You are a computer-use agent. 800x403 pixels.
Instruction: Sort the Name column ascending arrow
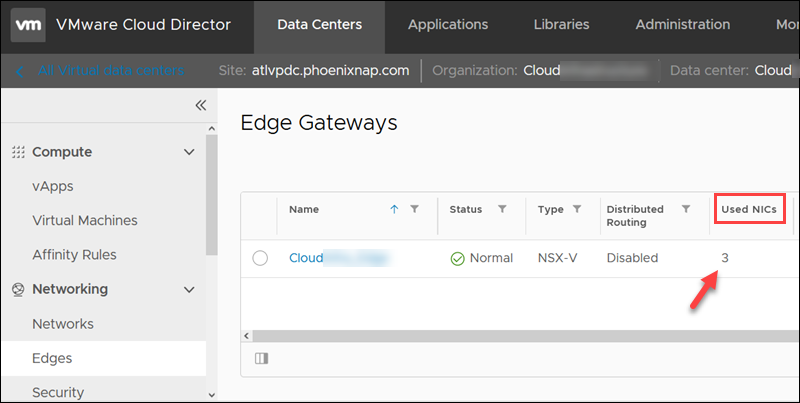pyautogui.click(x=394, y=209)
